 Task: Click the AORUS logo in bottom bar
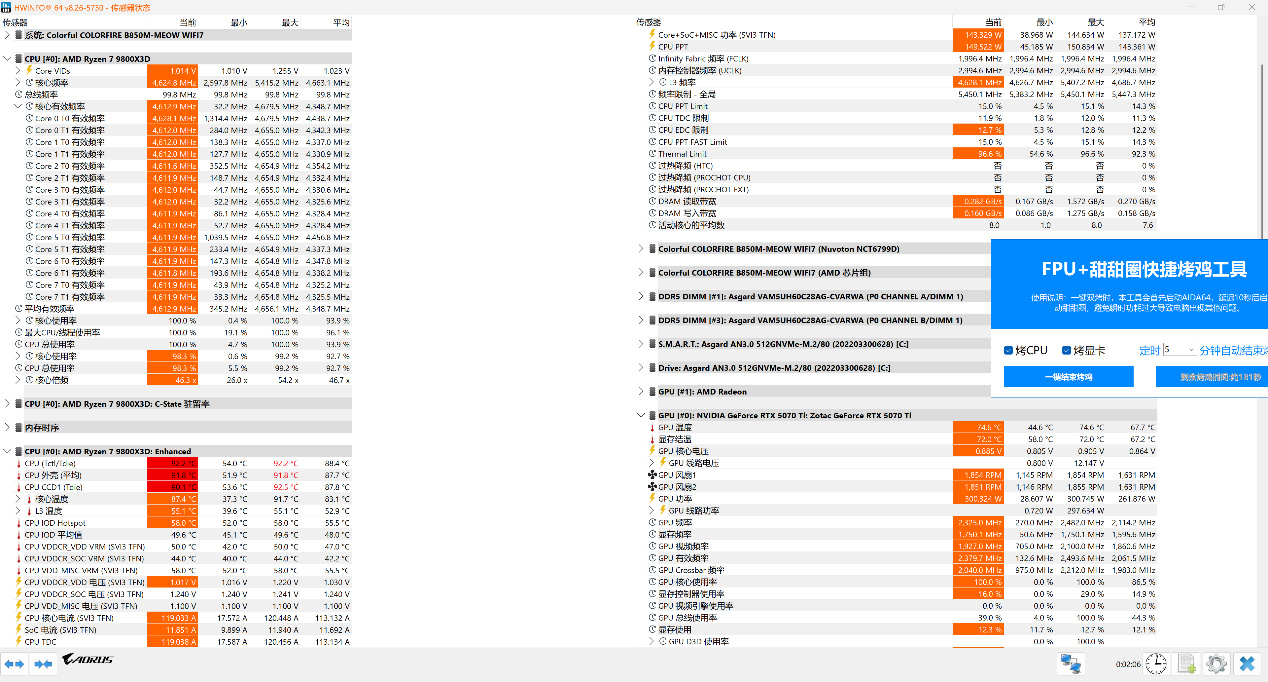[88, 660]
